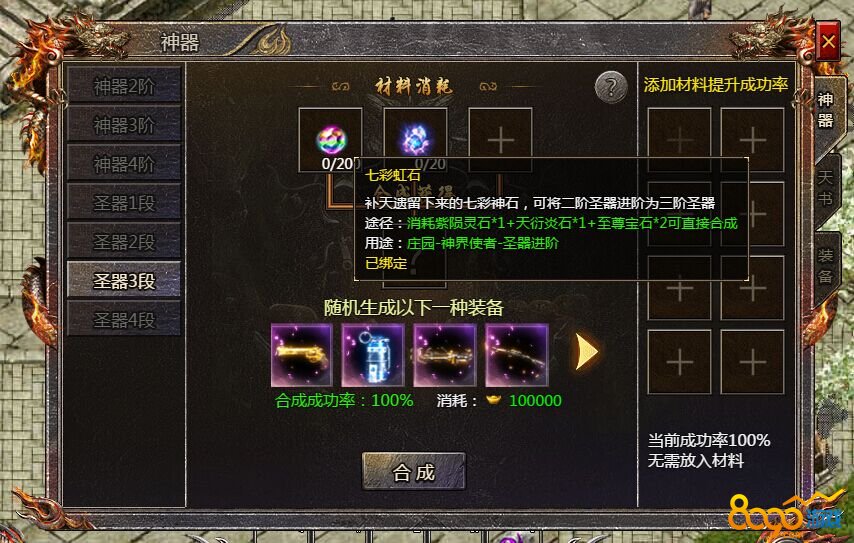Select the 圣器1段 category

coord(124,203)
